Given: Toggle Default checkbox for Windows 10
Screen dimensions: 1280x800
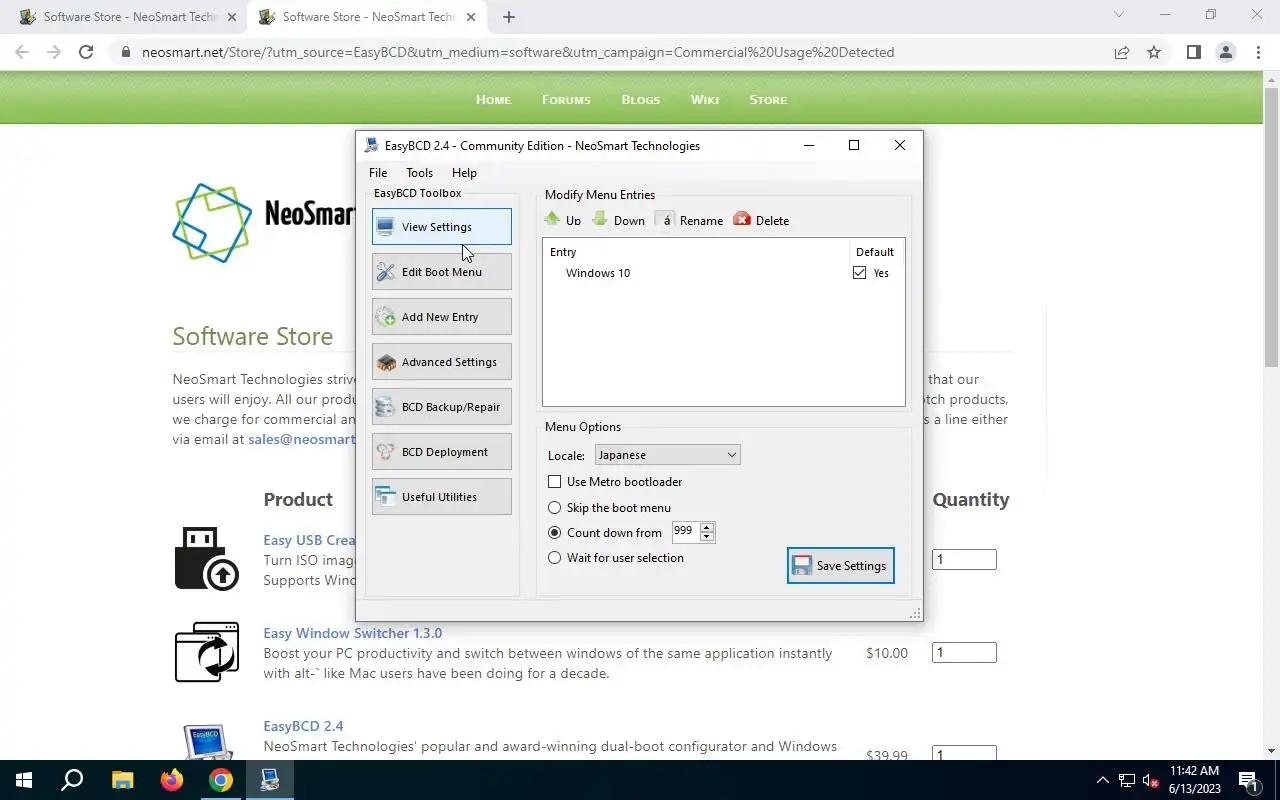Looking at the screenshot, I should tap(859, 273).
